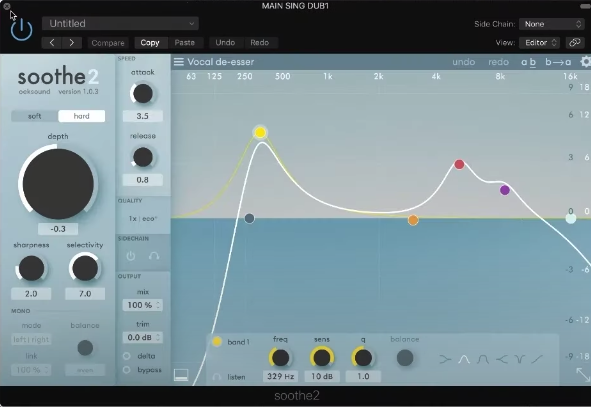Viewport: 591px width, 407px height.
Task: Click the even balance value field
Action: coord(85,370)
